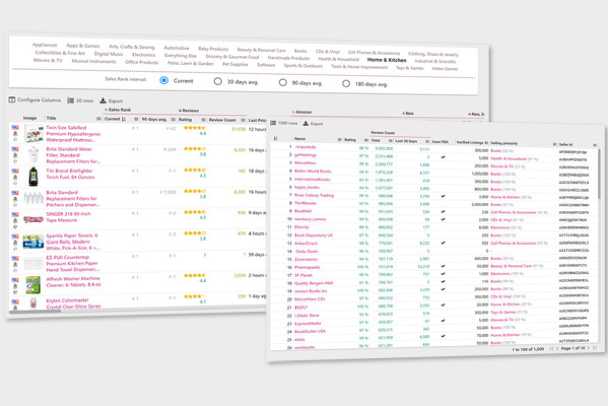Screen dimensions: 608x406
Task: Select the Video Games category
Action: click(x=445, y=68)
